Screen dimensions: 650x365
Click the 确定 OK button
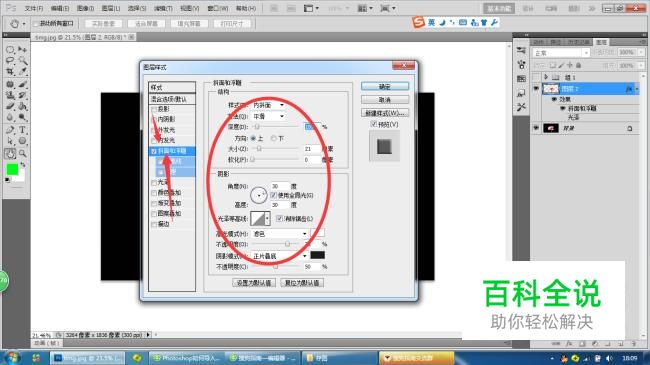click(385, 86)
